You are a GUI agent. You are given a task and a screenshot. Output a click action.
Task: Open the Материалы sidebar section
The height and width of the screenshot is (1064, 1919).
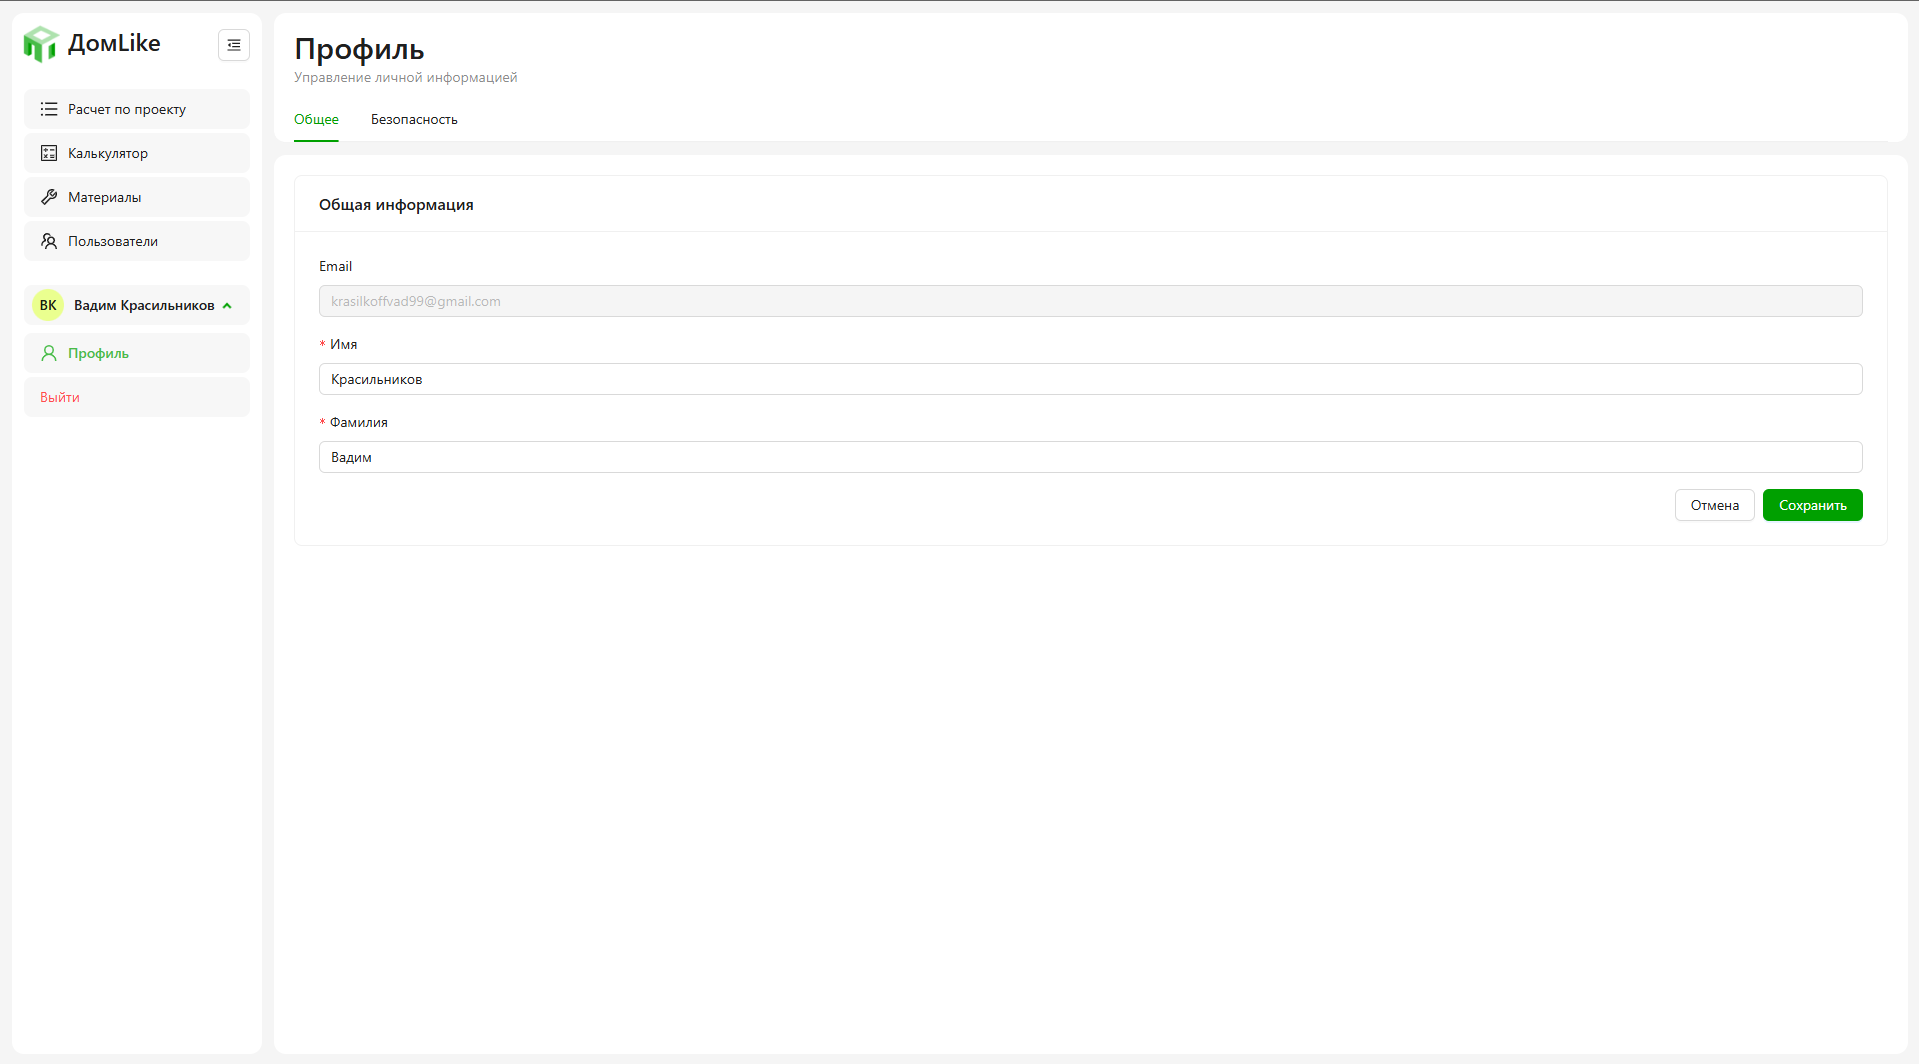coord(105,197)
